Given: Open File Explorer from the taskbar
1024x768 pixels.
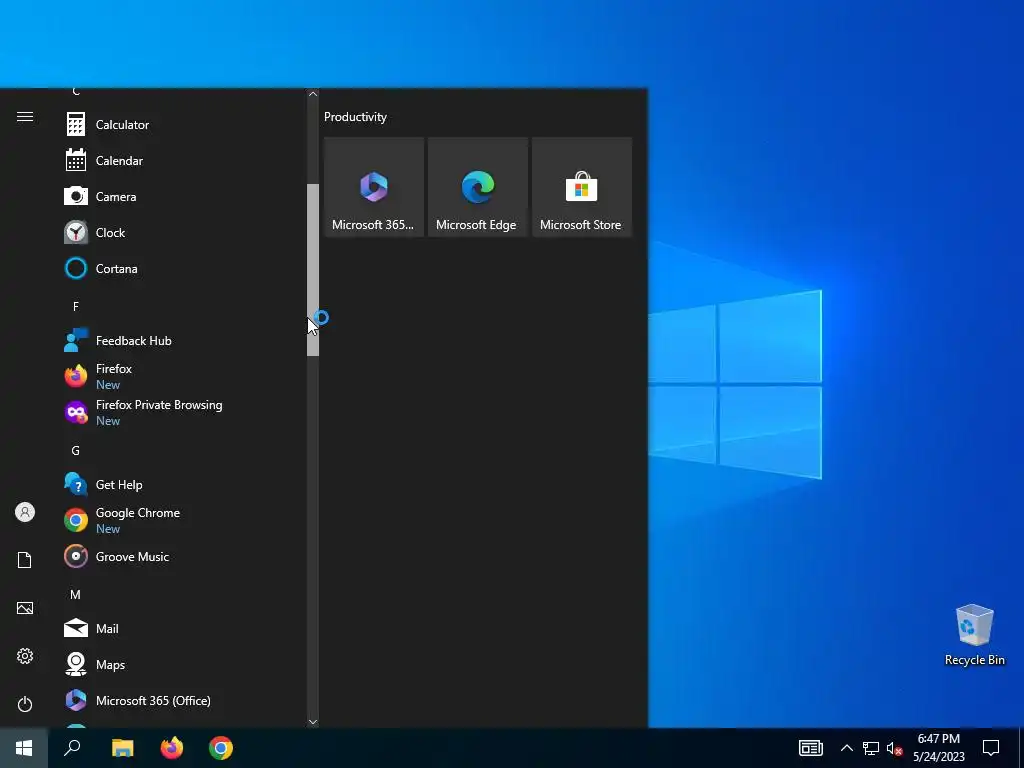Looking at the screenshot, I should tap(122, 748).
